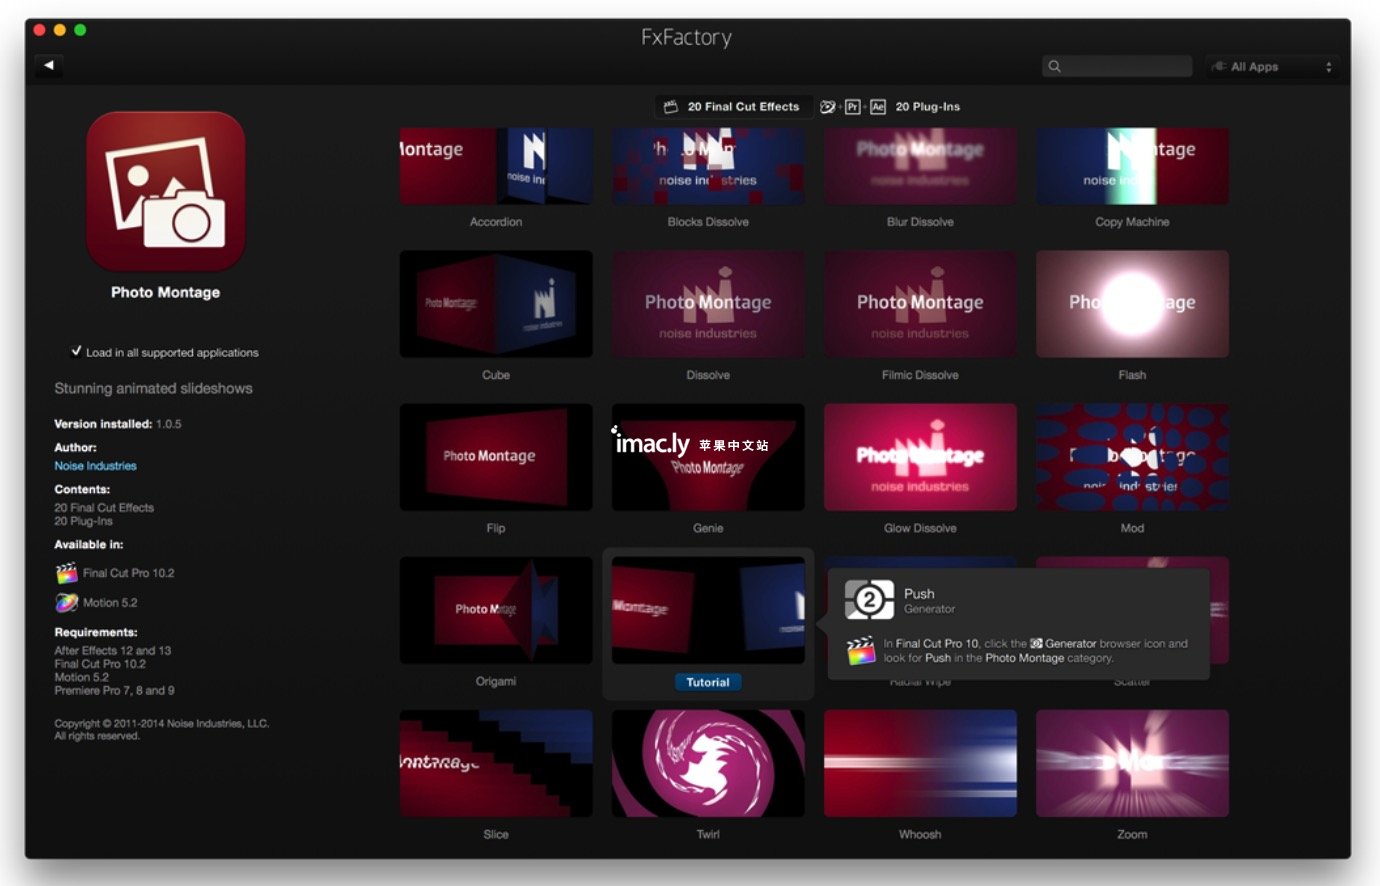Select the Cube effect thumbnail
The image size is (1380, 886).
click(496, 304)
